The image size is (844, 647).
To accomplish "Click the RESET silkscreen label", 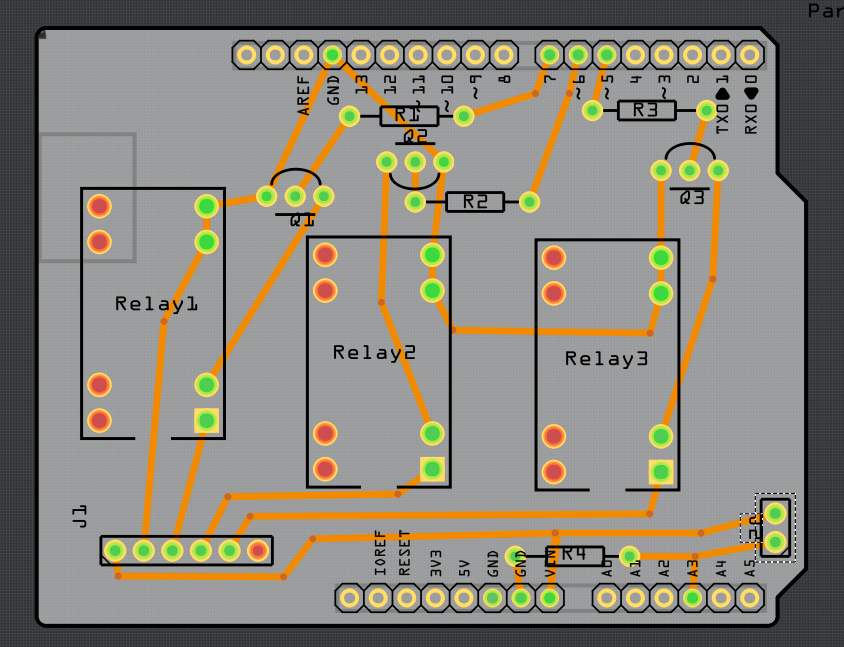I will (404, 553).
